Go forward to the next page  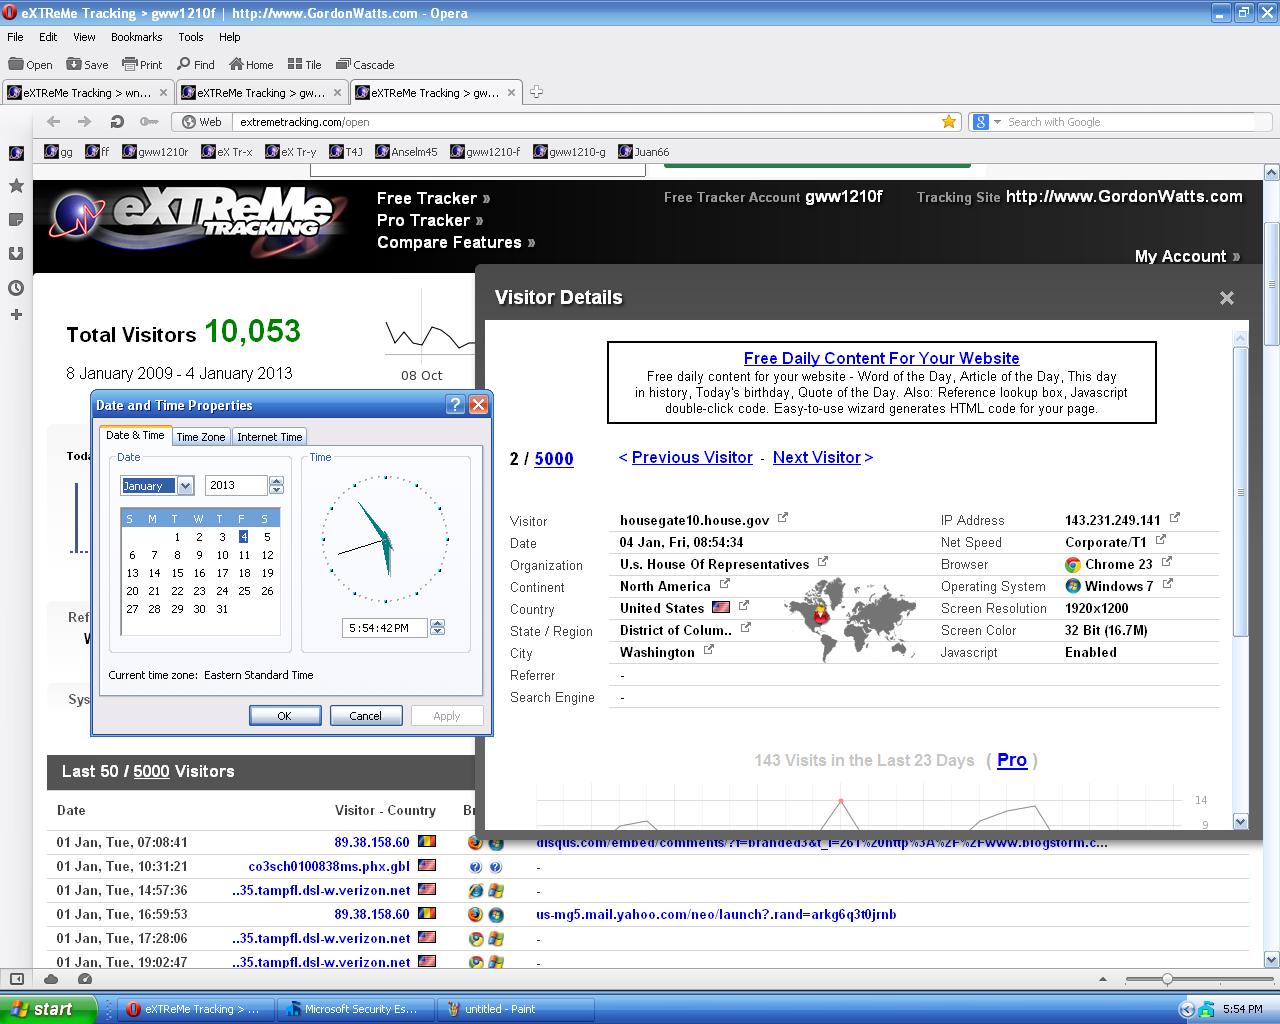click(84, 122)
